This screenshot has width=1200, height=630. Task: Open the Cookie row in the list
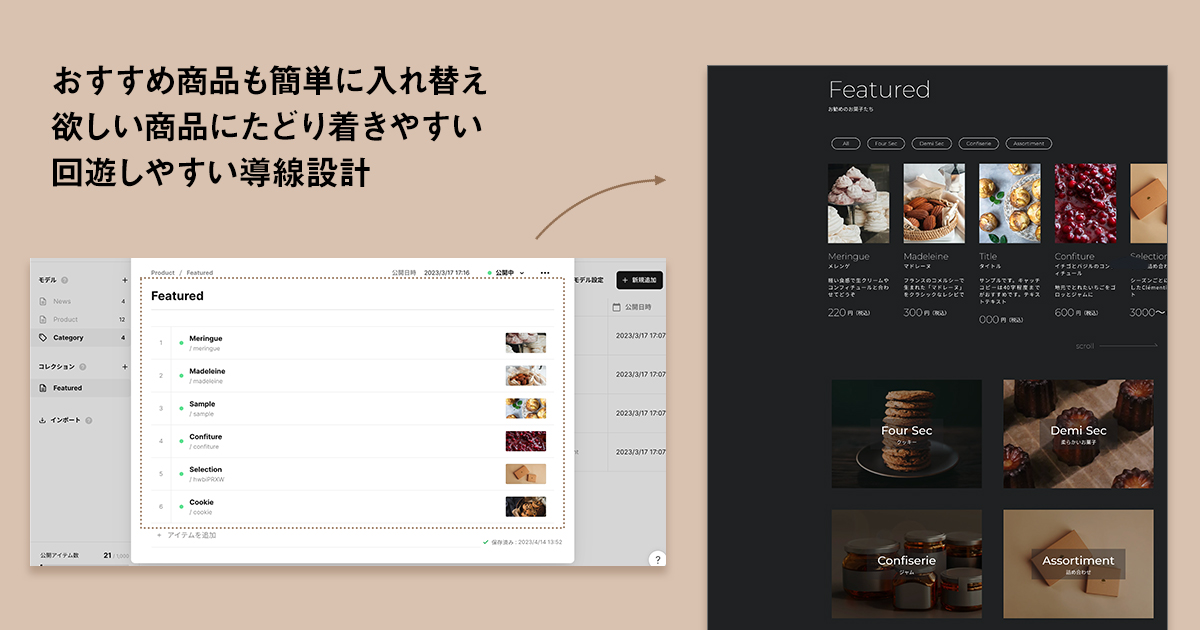[352, 507]
